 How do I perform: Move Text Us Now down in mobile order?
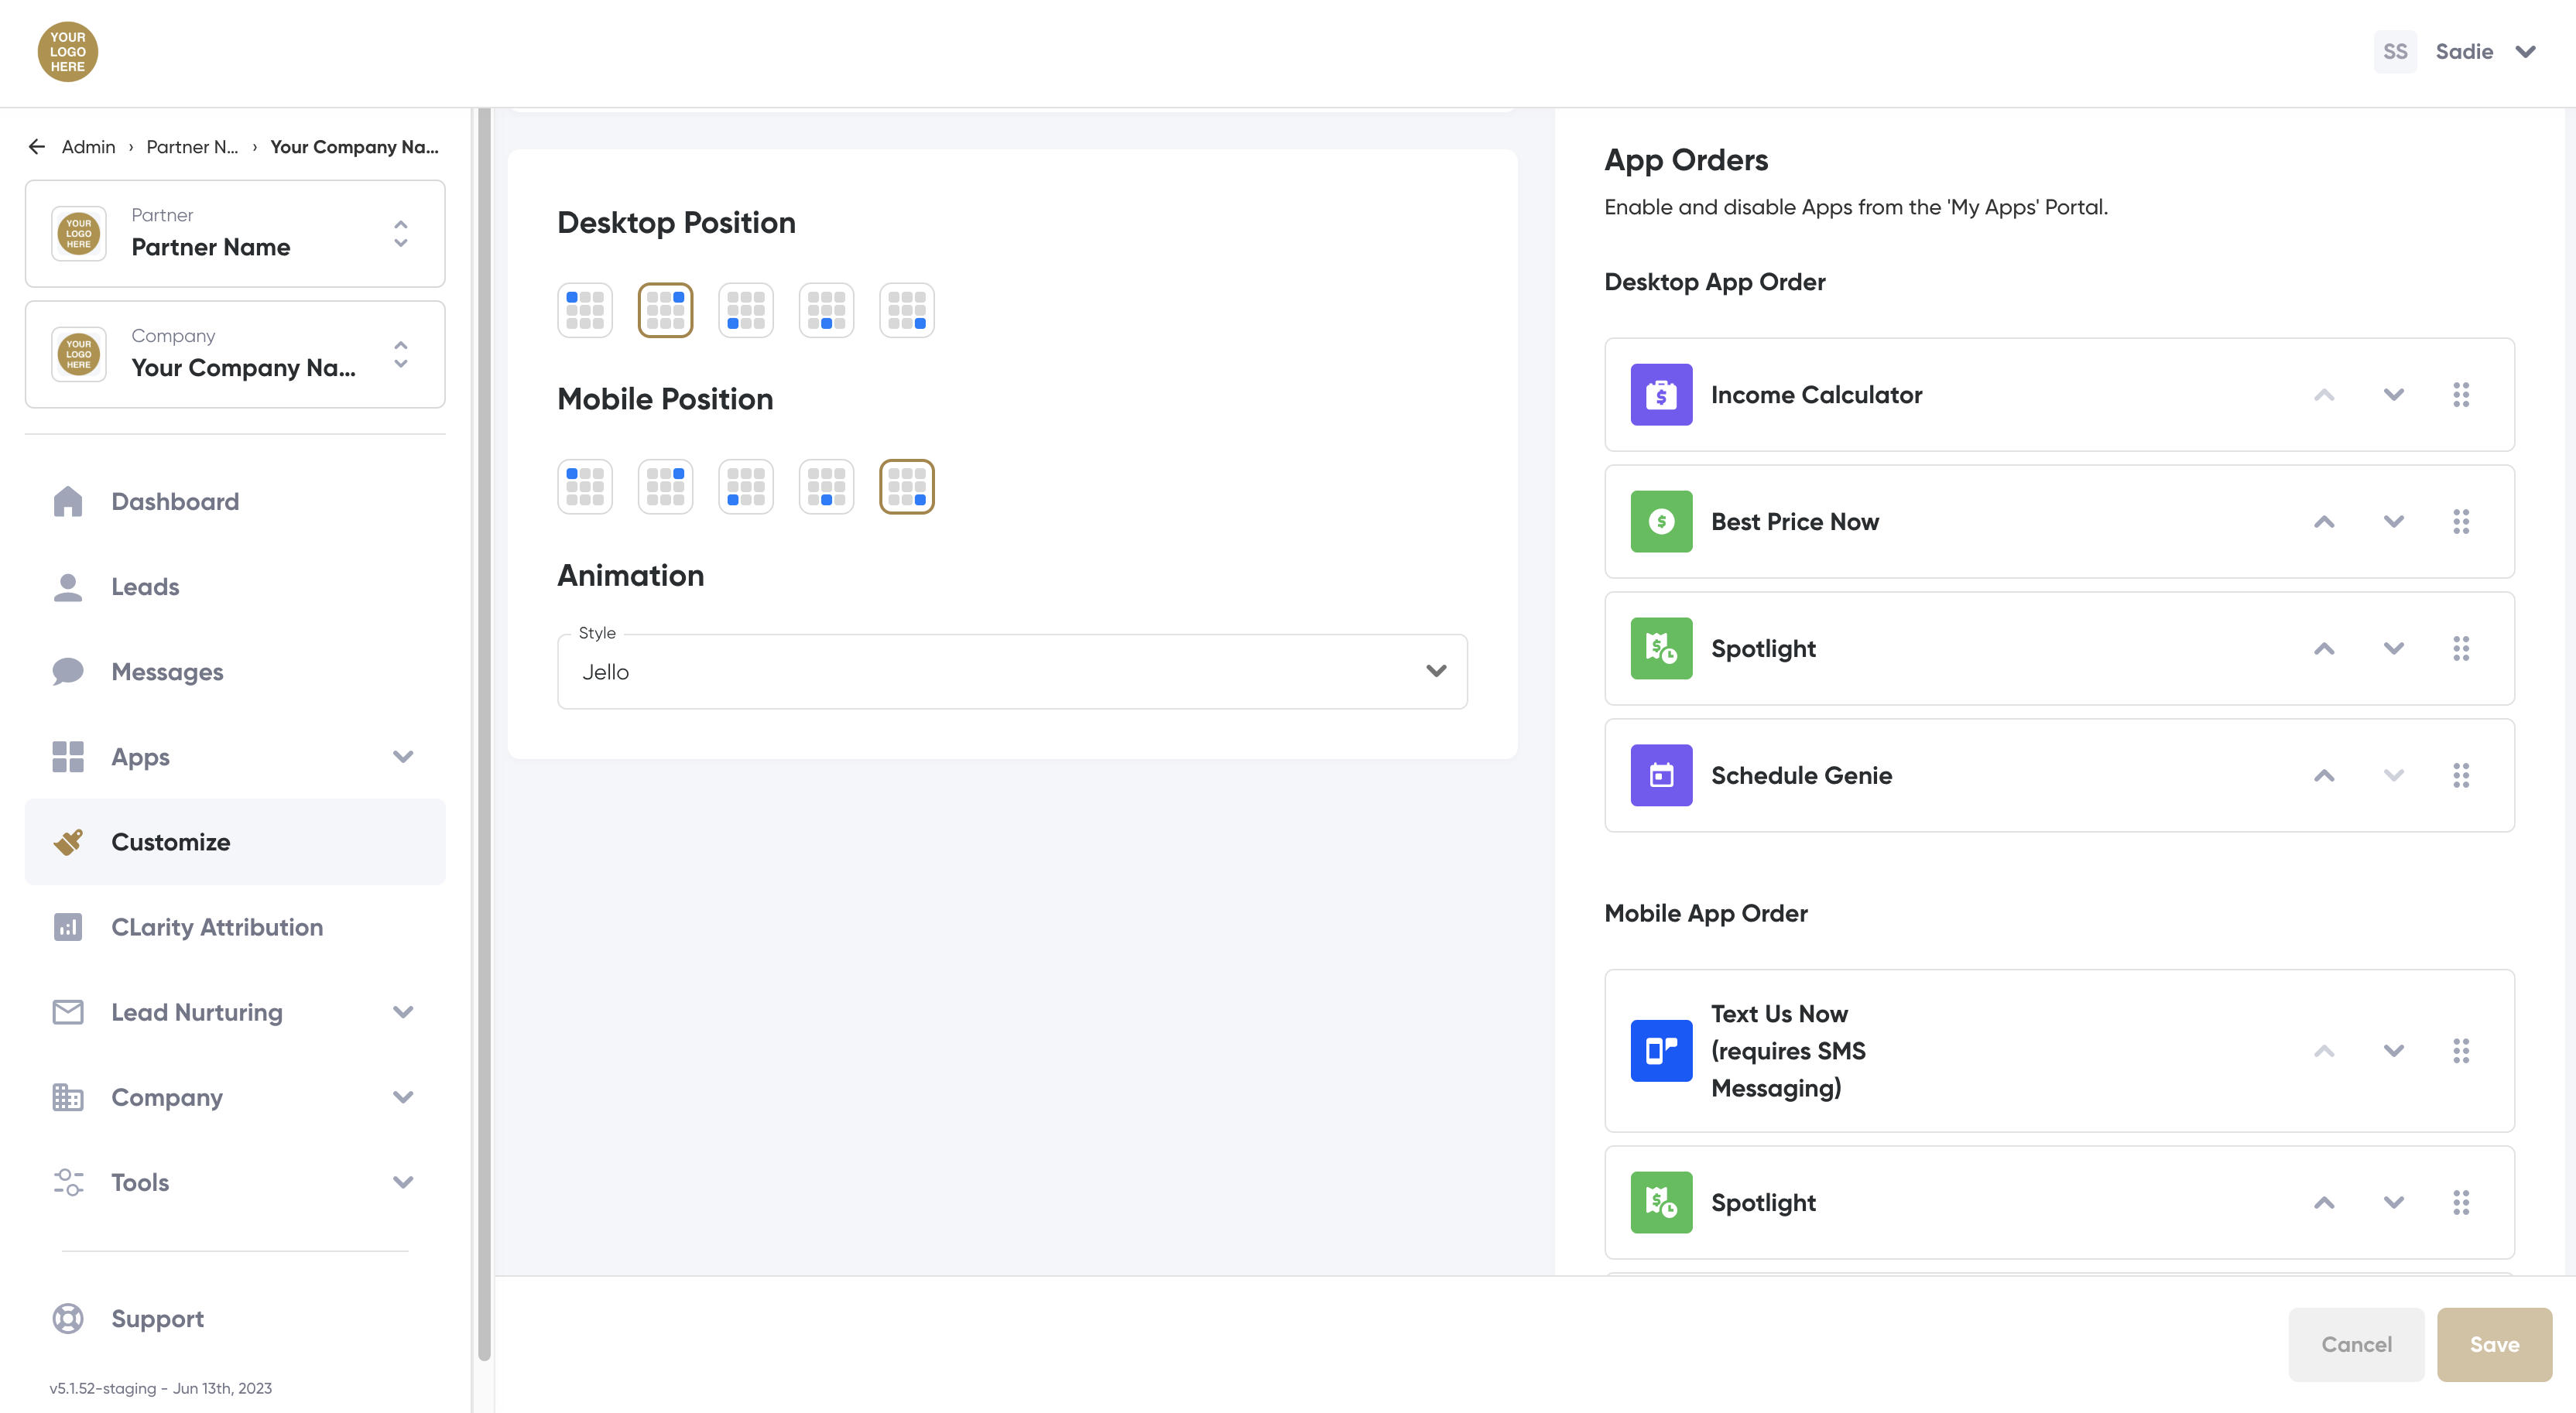(2393, 1050)
